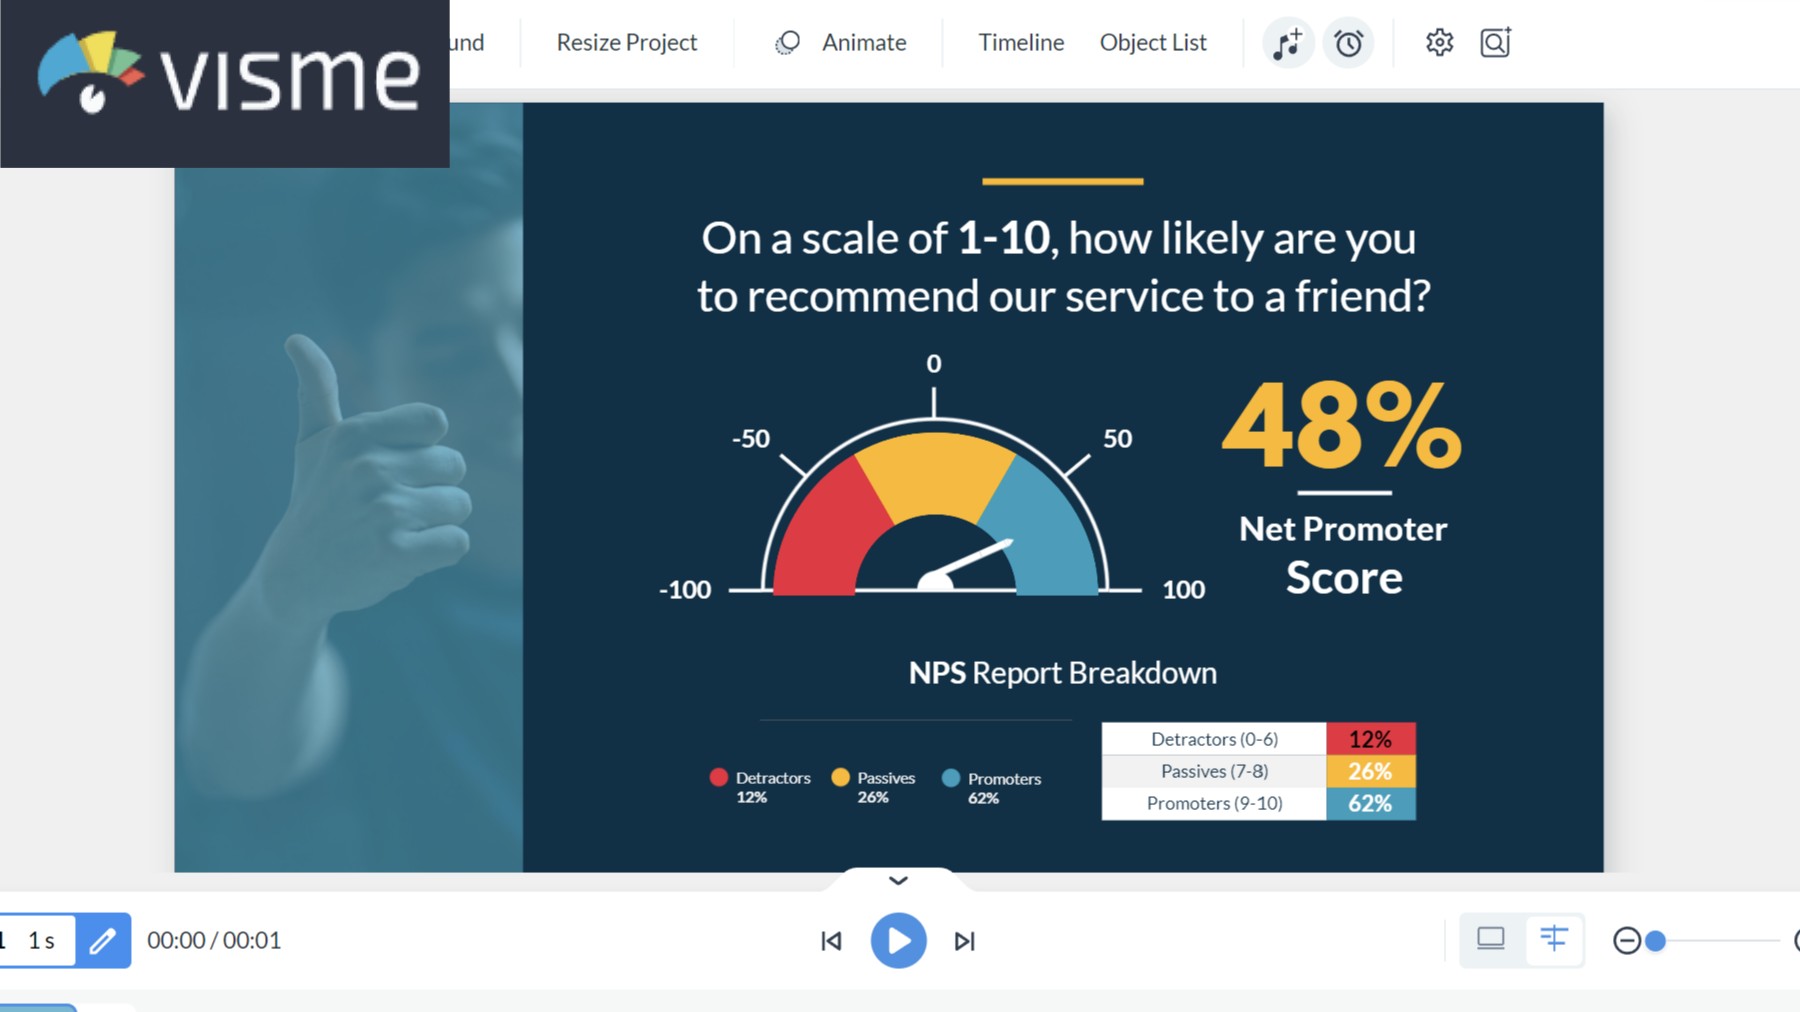Click the preview search icon top right
The image size is (1800, 1012).
pos(1495,43)
